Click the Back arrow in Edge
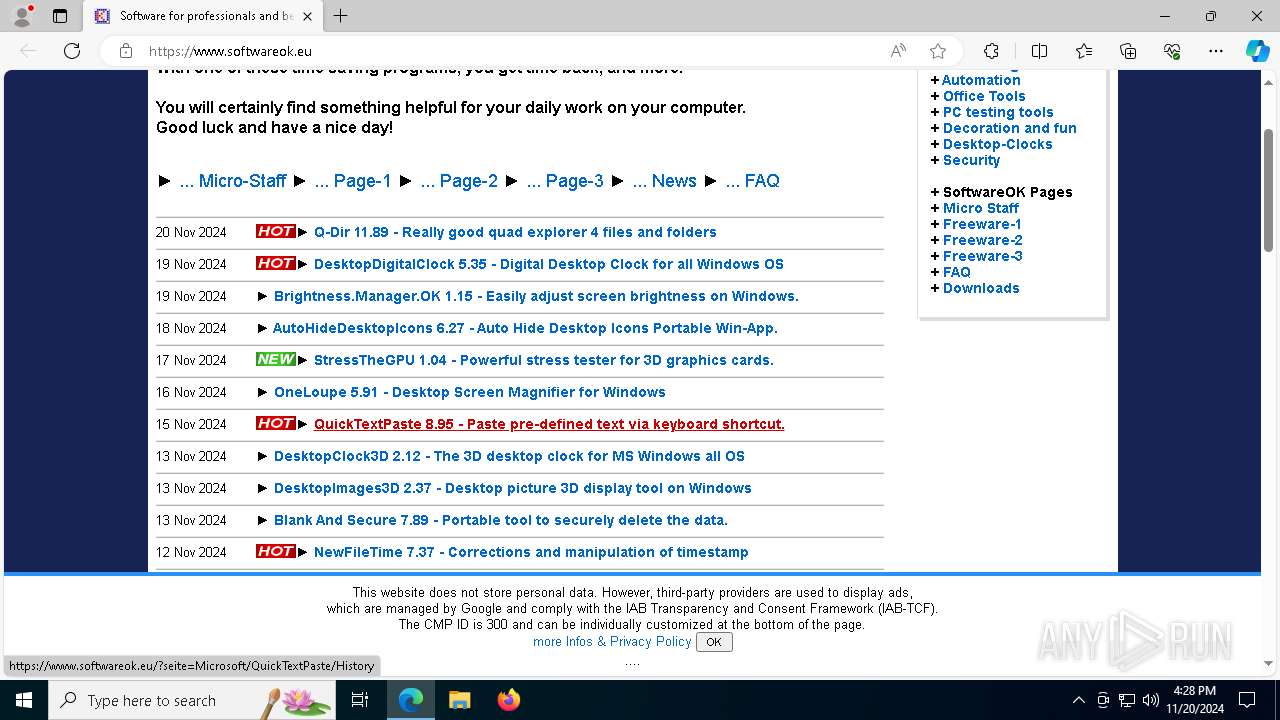 [x=28, y=51]
